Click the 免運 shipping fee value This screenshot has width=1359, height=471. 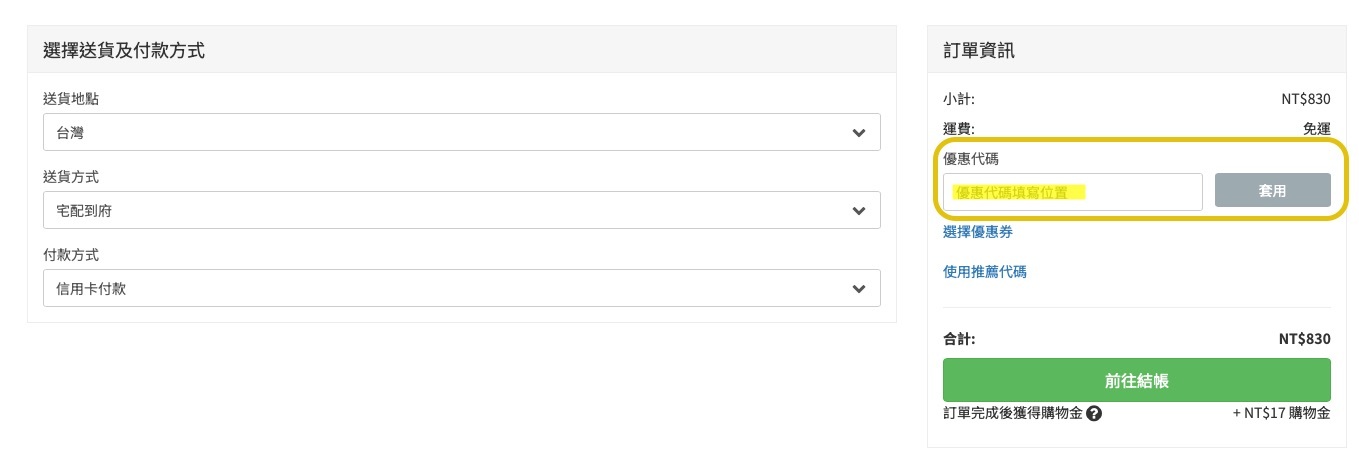1316,128
